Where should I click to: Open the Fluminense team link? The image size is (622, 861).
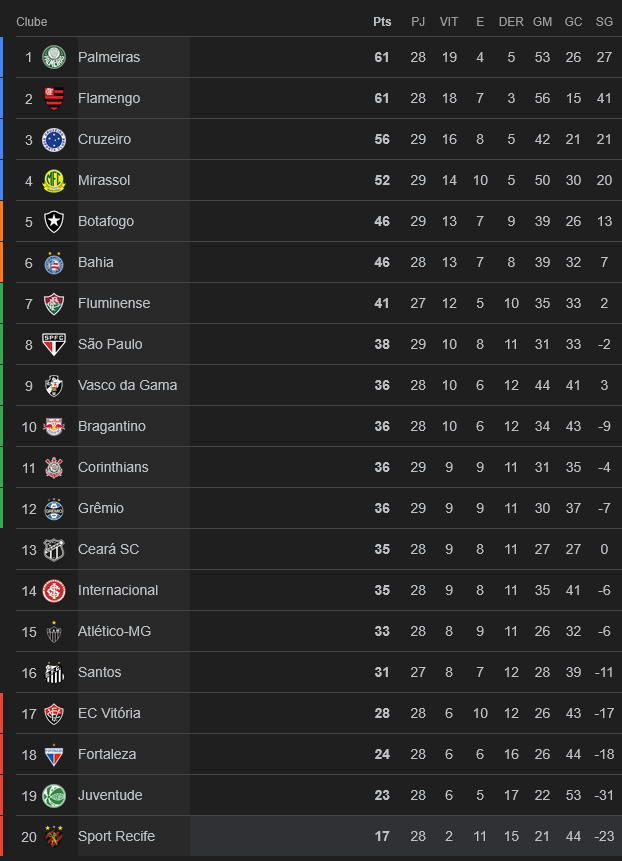[x=112, y=303]
